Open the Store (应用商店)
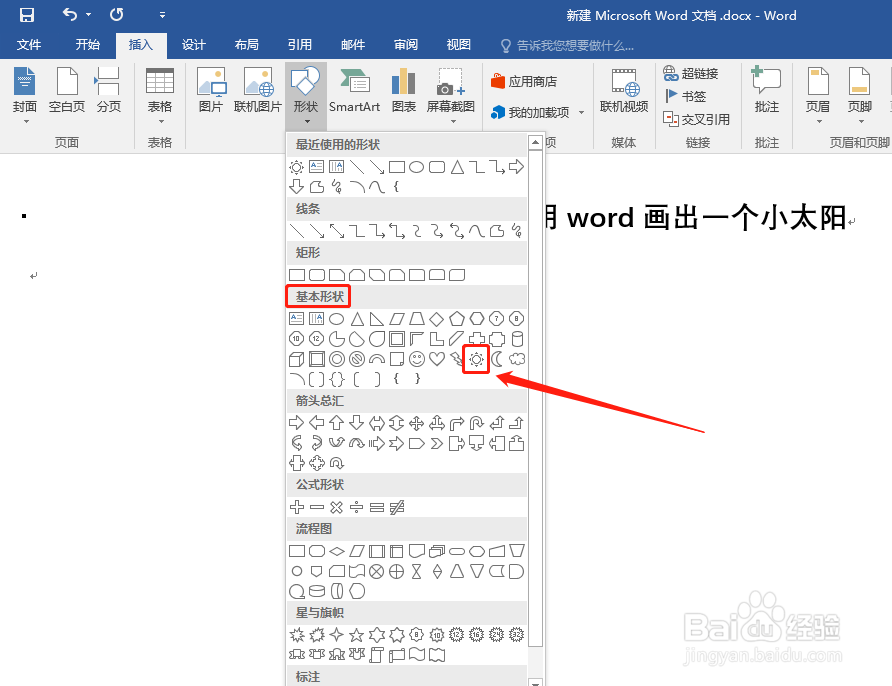This screenshot has width=892, height=686. [x=524, y=81]
